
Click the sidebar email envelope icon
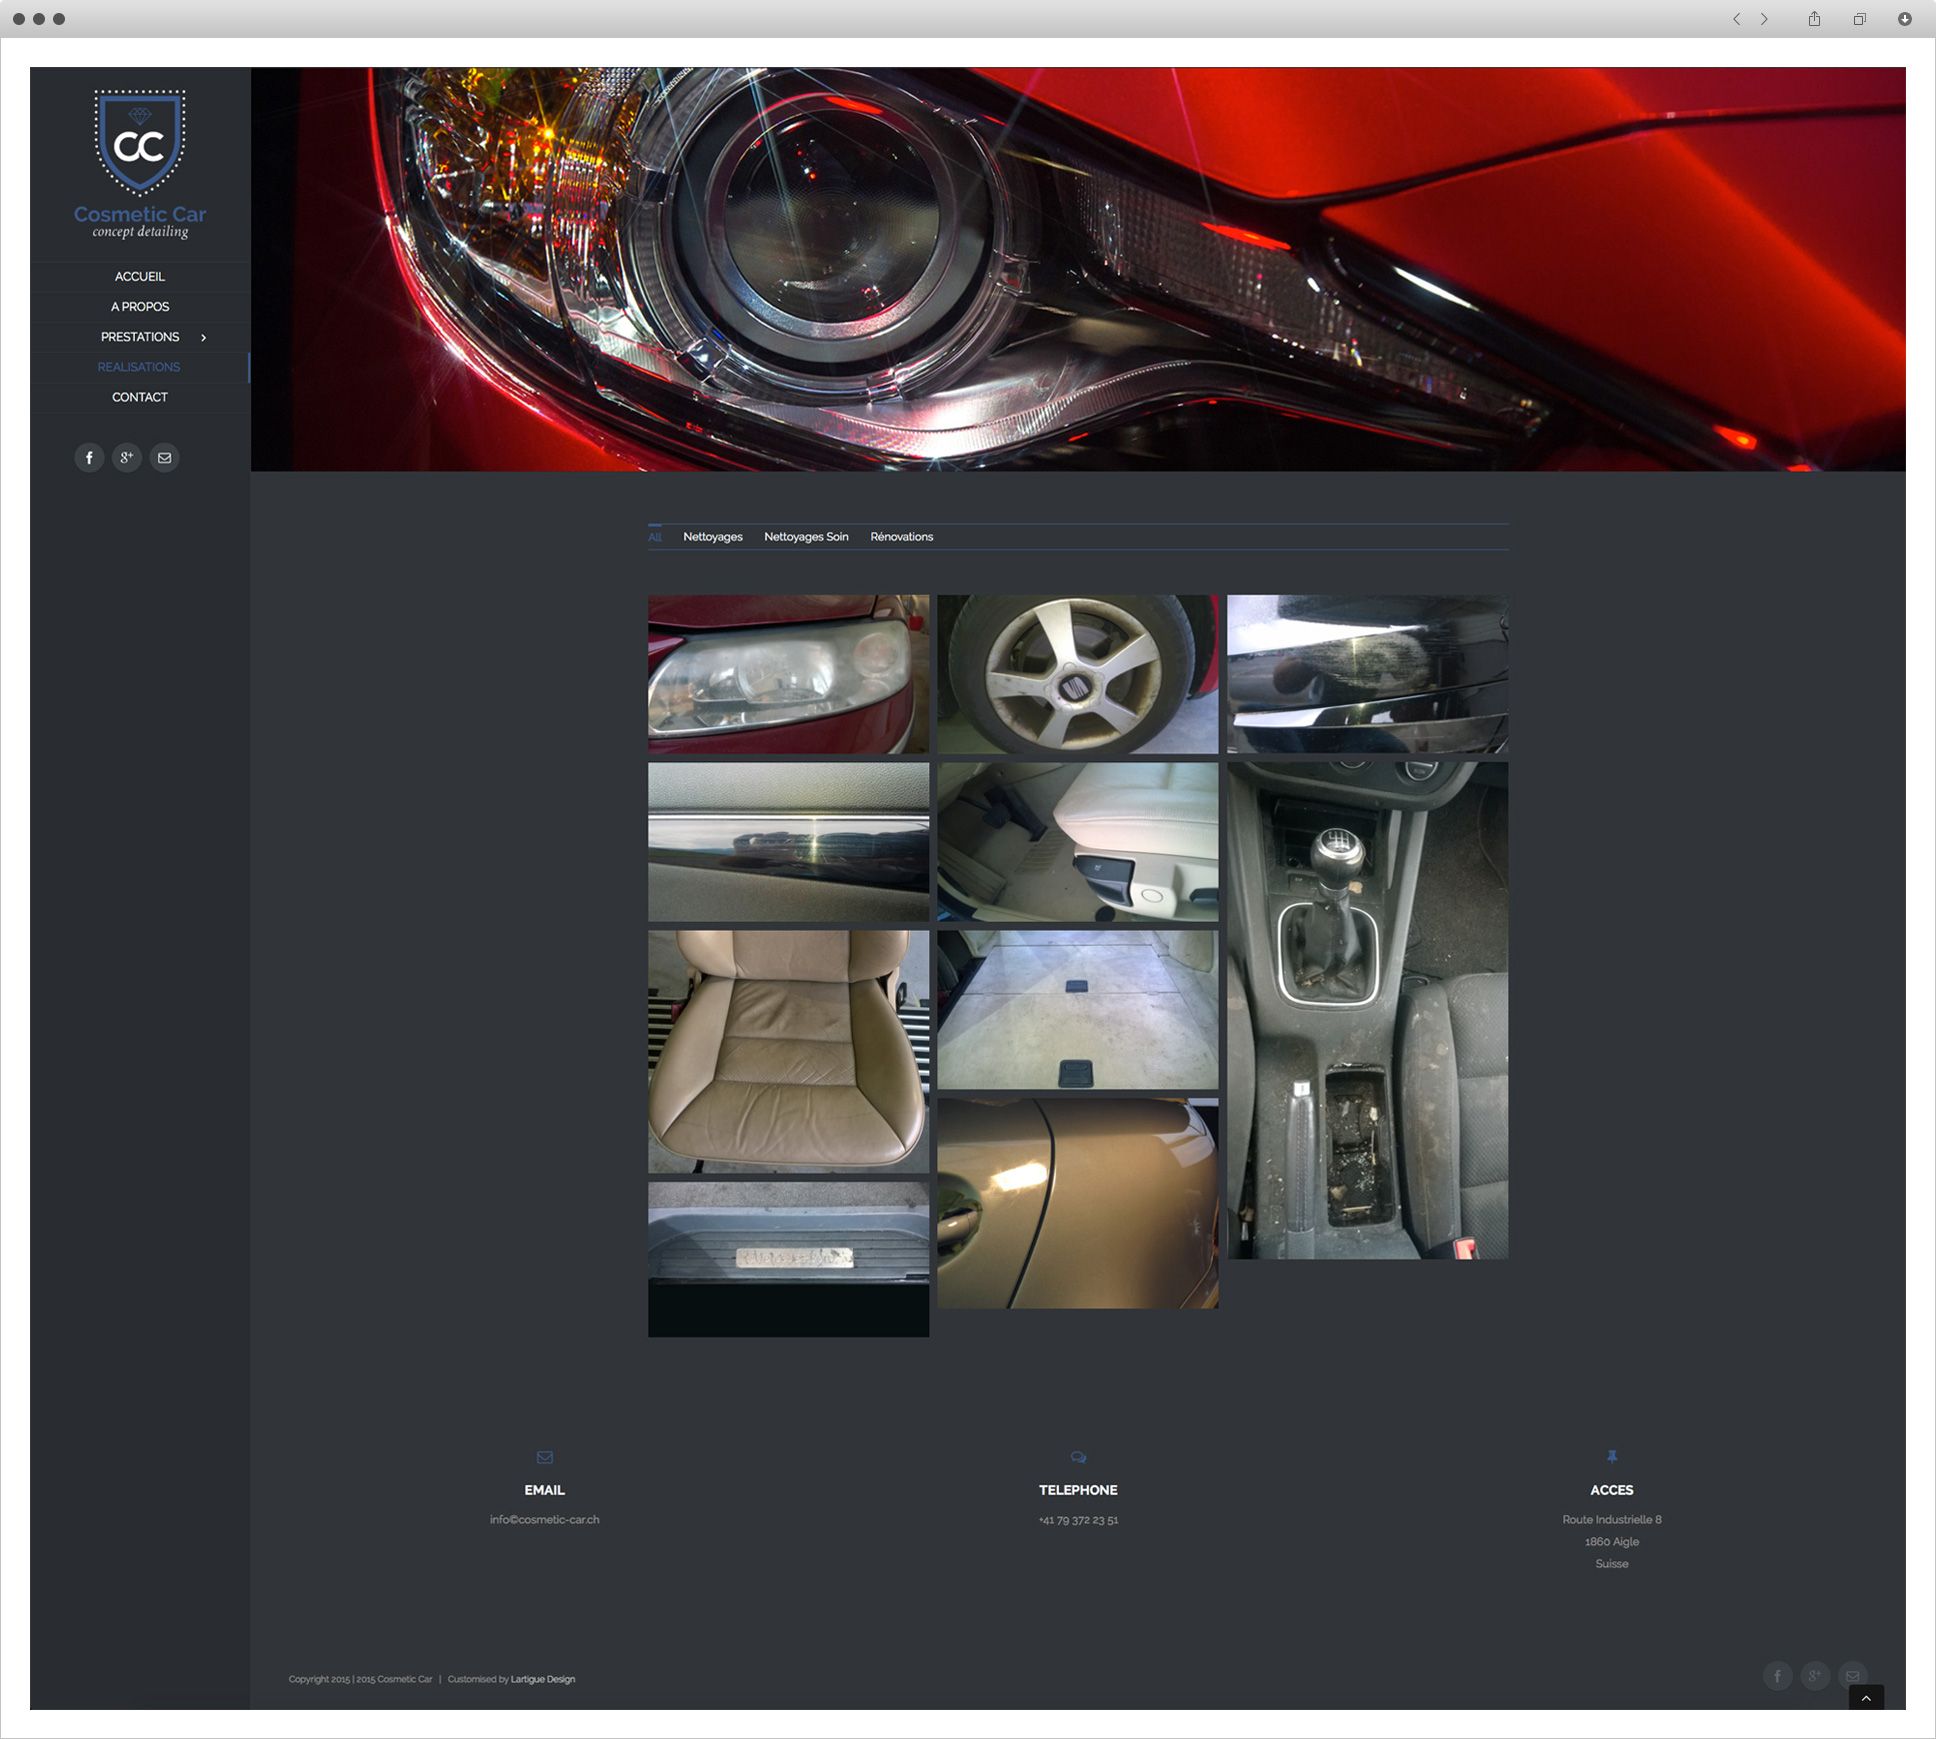click(x=165, y=458)
